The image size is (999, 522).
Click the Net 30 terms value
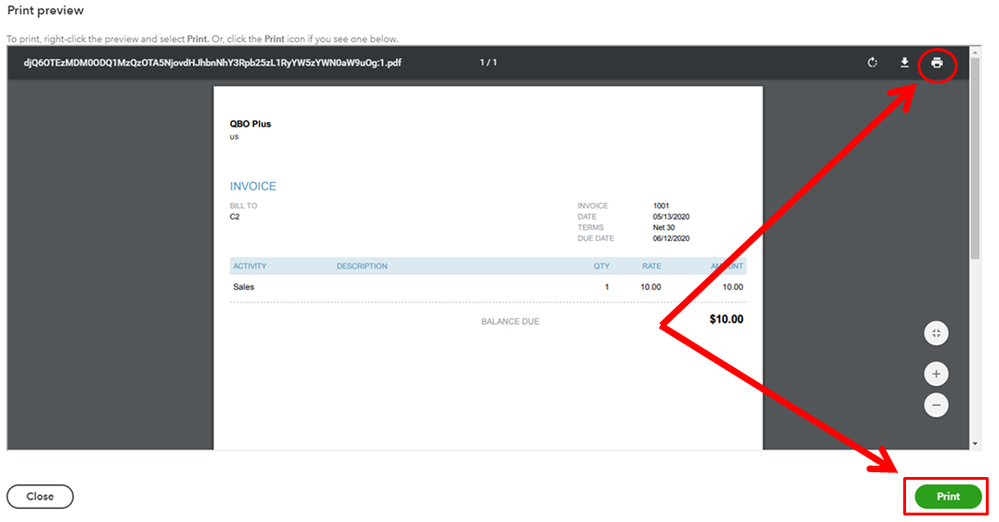664,228
